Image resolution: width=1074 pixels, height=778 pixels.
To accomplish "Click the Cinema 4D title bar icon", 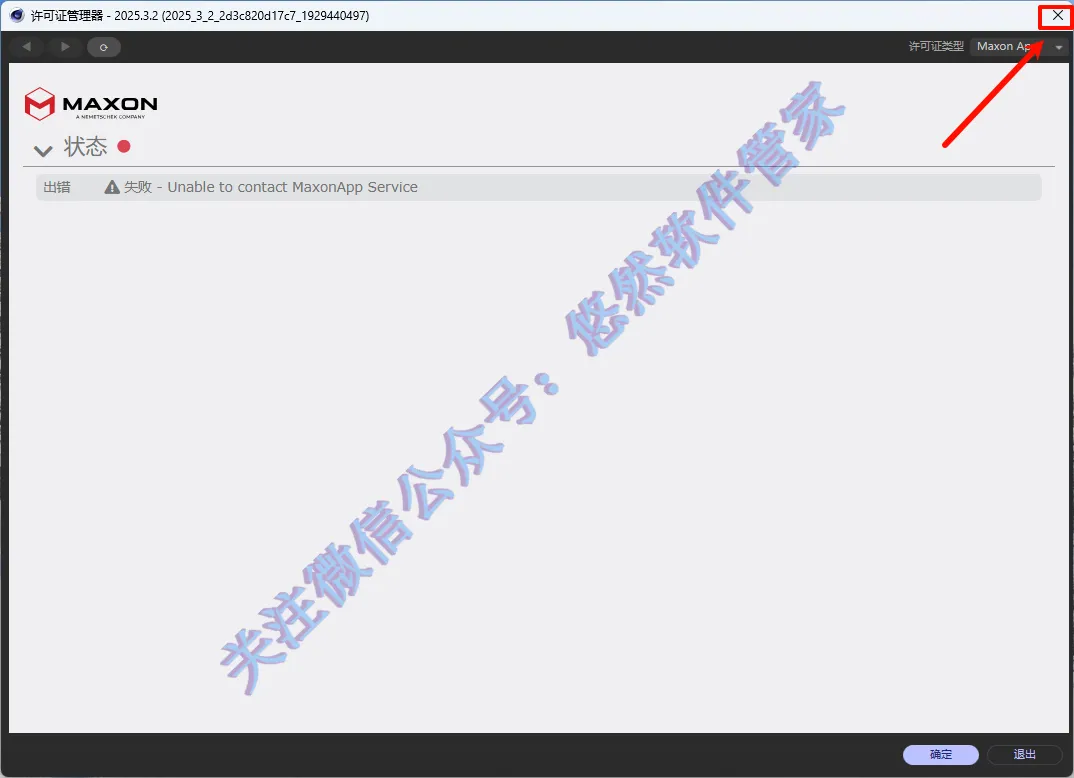I will click(x=17, y=15).
